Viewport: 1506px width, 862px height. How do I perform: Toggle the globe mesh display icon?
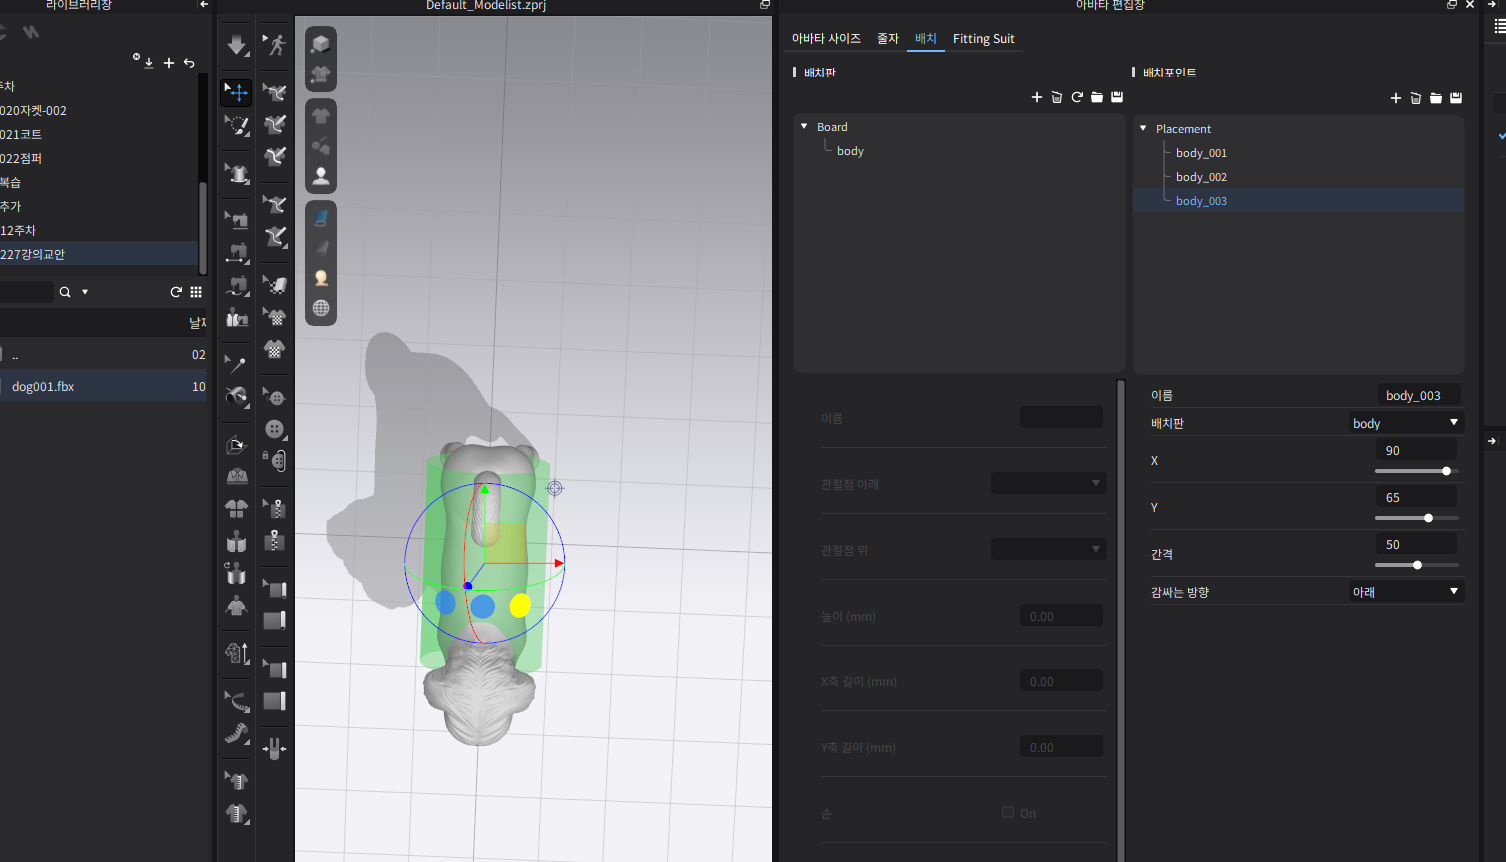pos(321,308)
